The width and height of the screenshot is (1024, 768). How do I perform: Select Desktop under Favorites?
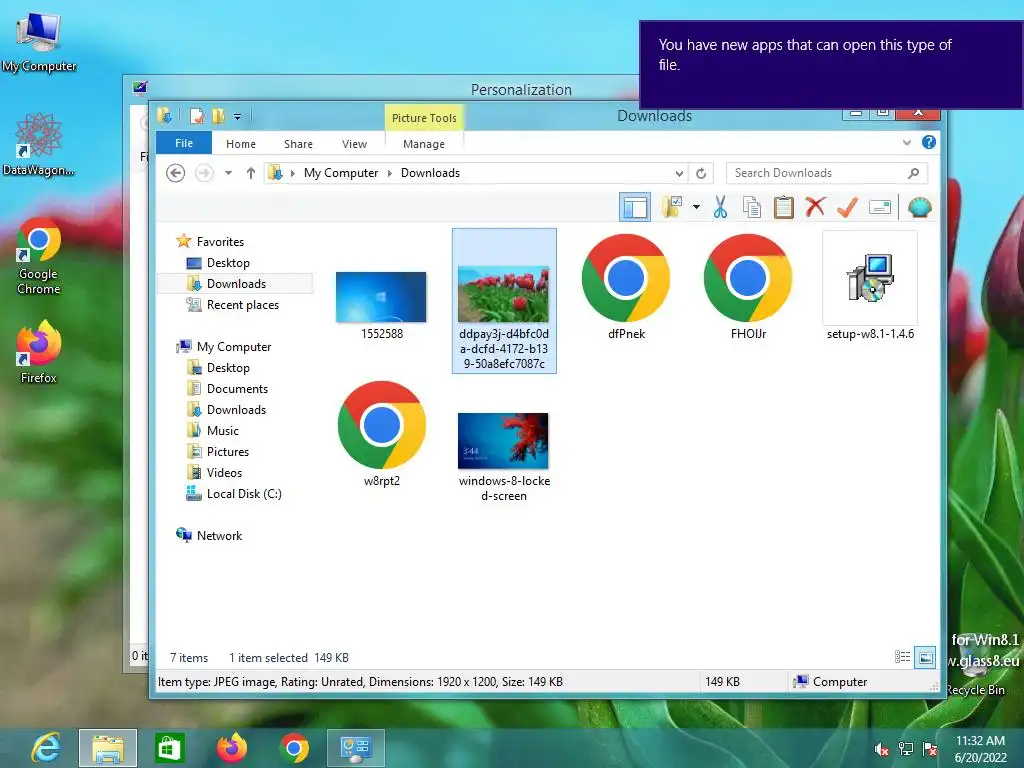click(228, 263)
